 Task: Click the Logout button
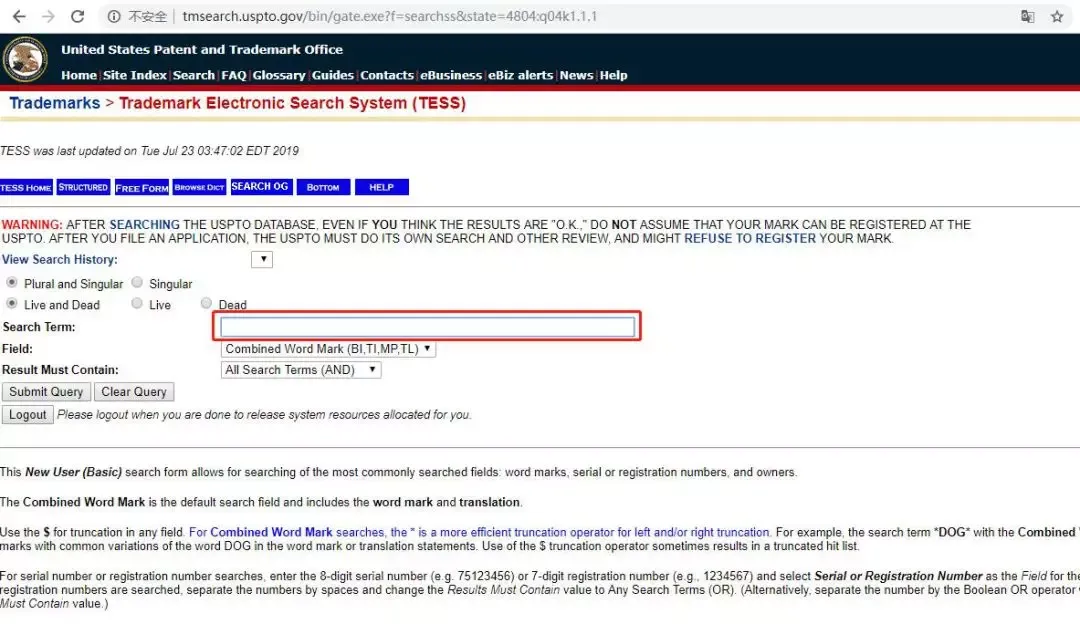28,415
